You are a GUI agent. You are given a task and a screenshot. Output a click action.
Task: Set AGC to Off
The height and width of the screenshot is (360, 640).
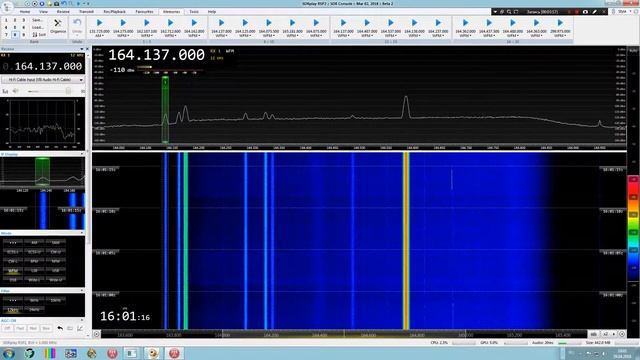click(x=7, y=328)
